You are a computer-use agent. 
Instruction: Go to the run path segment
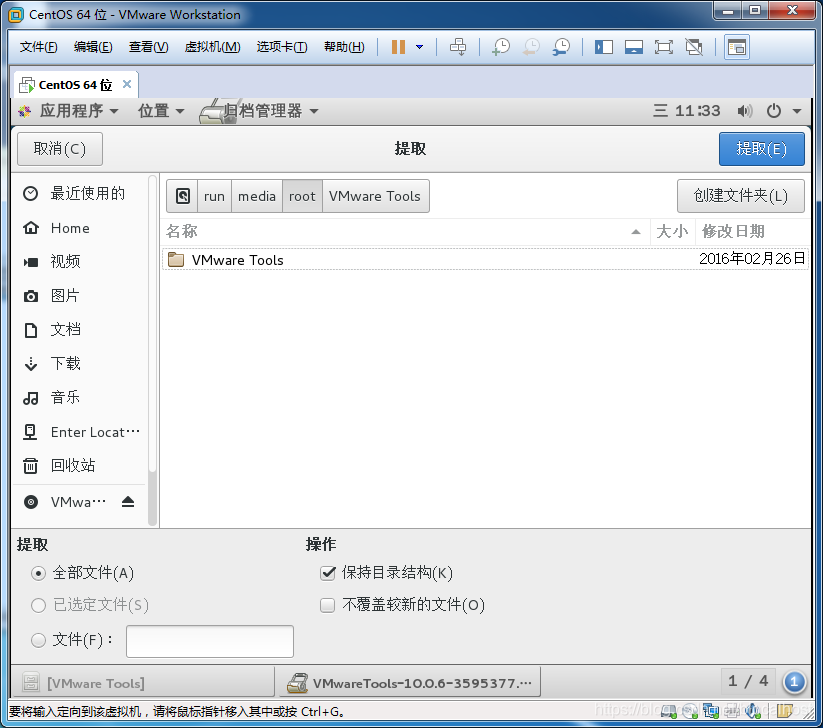tap(214, 196)
